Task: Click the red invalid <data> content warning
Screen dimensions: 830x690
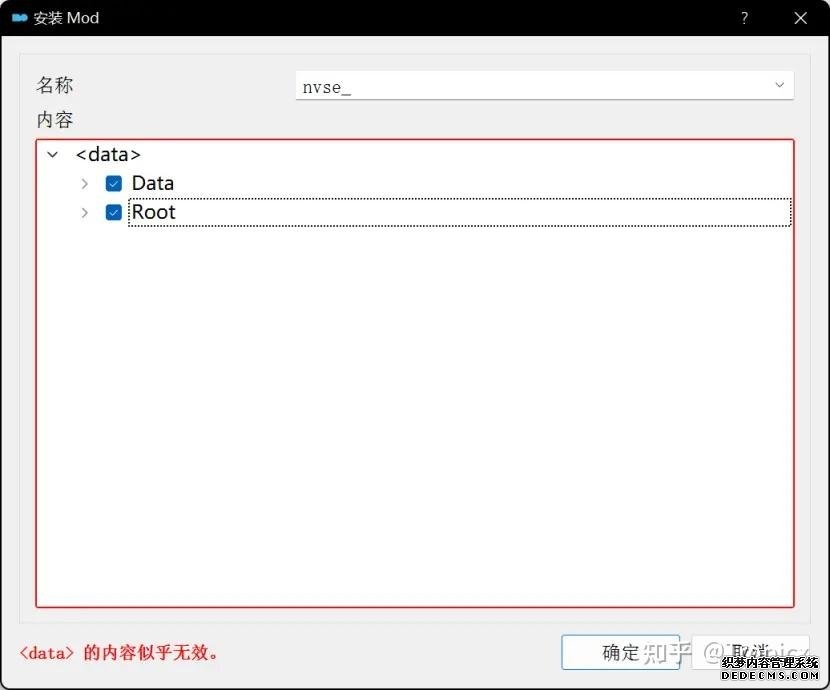Action: pos(118,653)
